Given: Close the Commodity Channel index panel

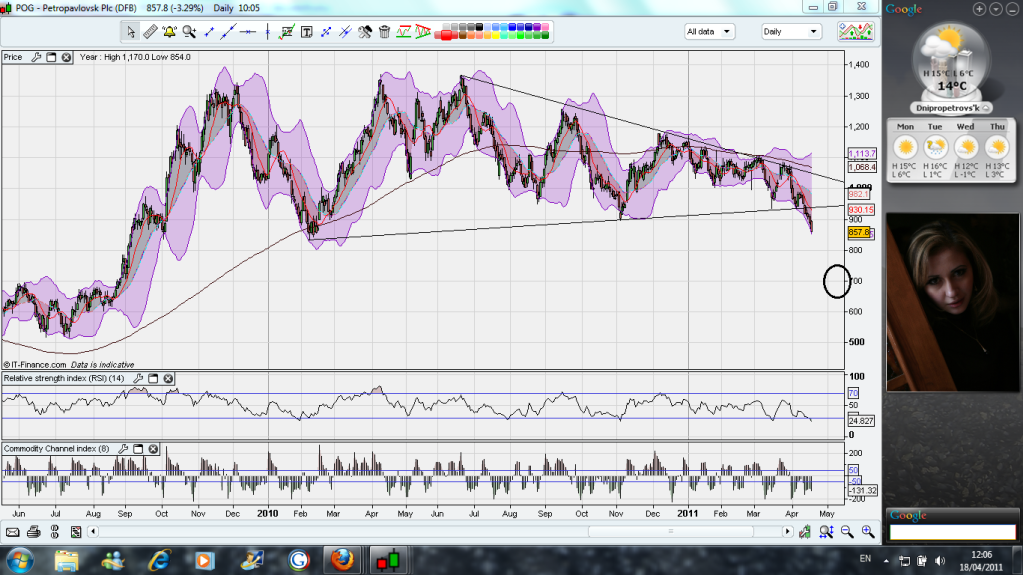Looking at the screenshot, I should (153, 449).
